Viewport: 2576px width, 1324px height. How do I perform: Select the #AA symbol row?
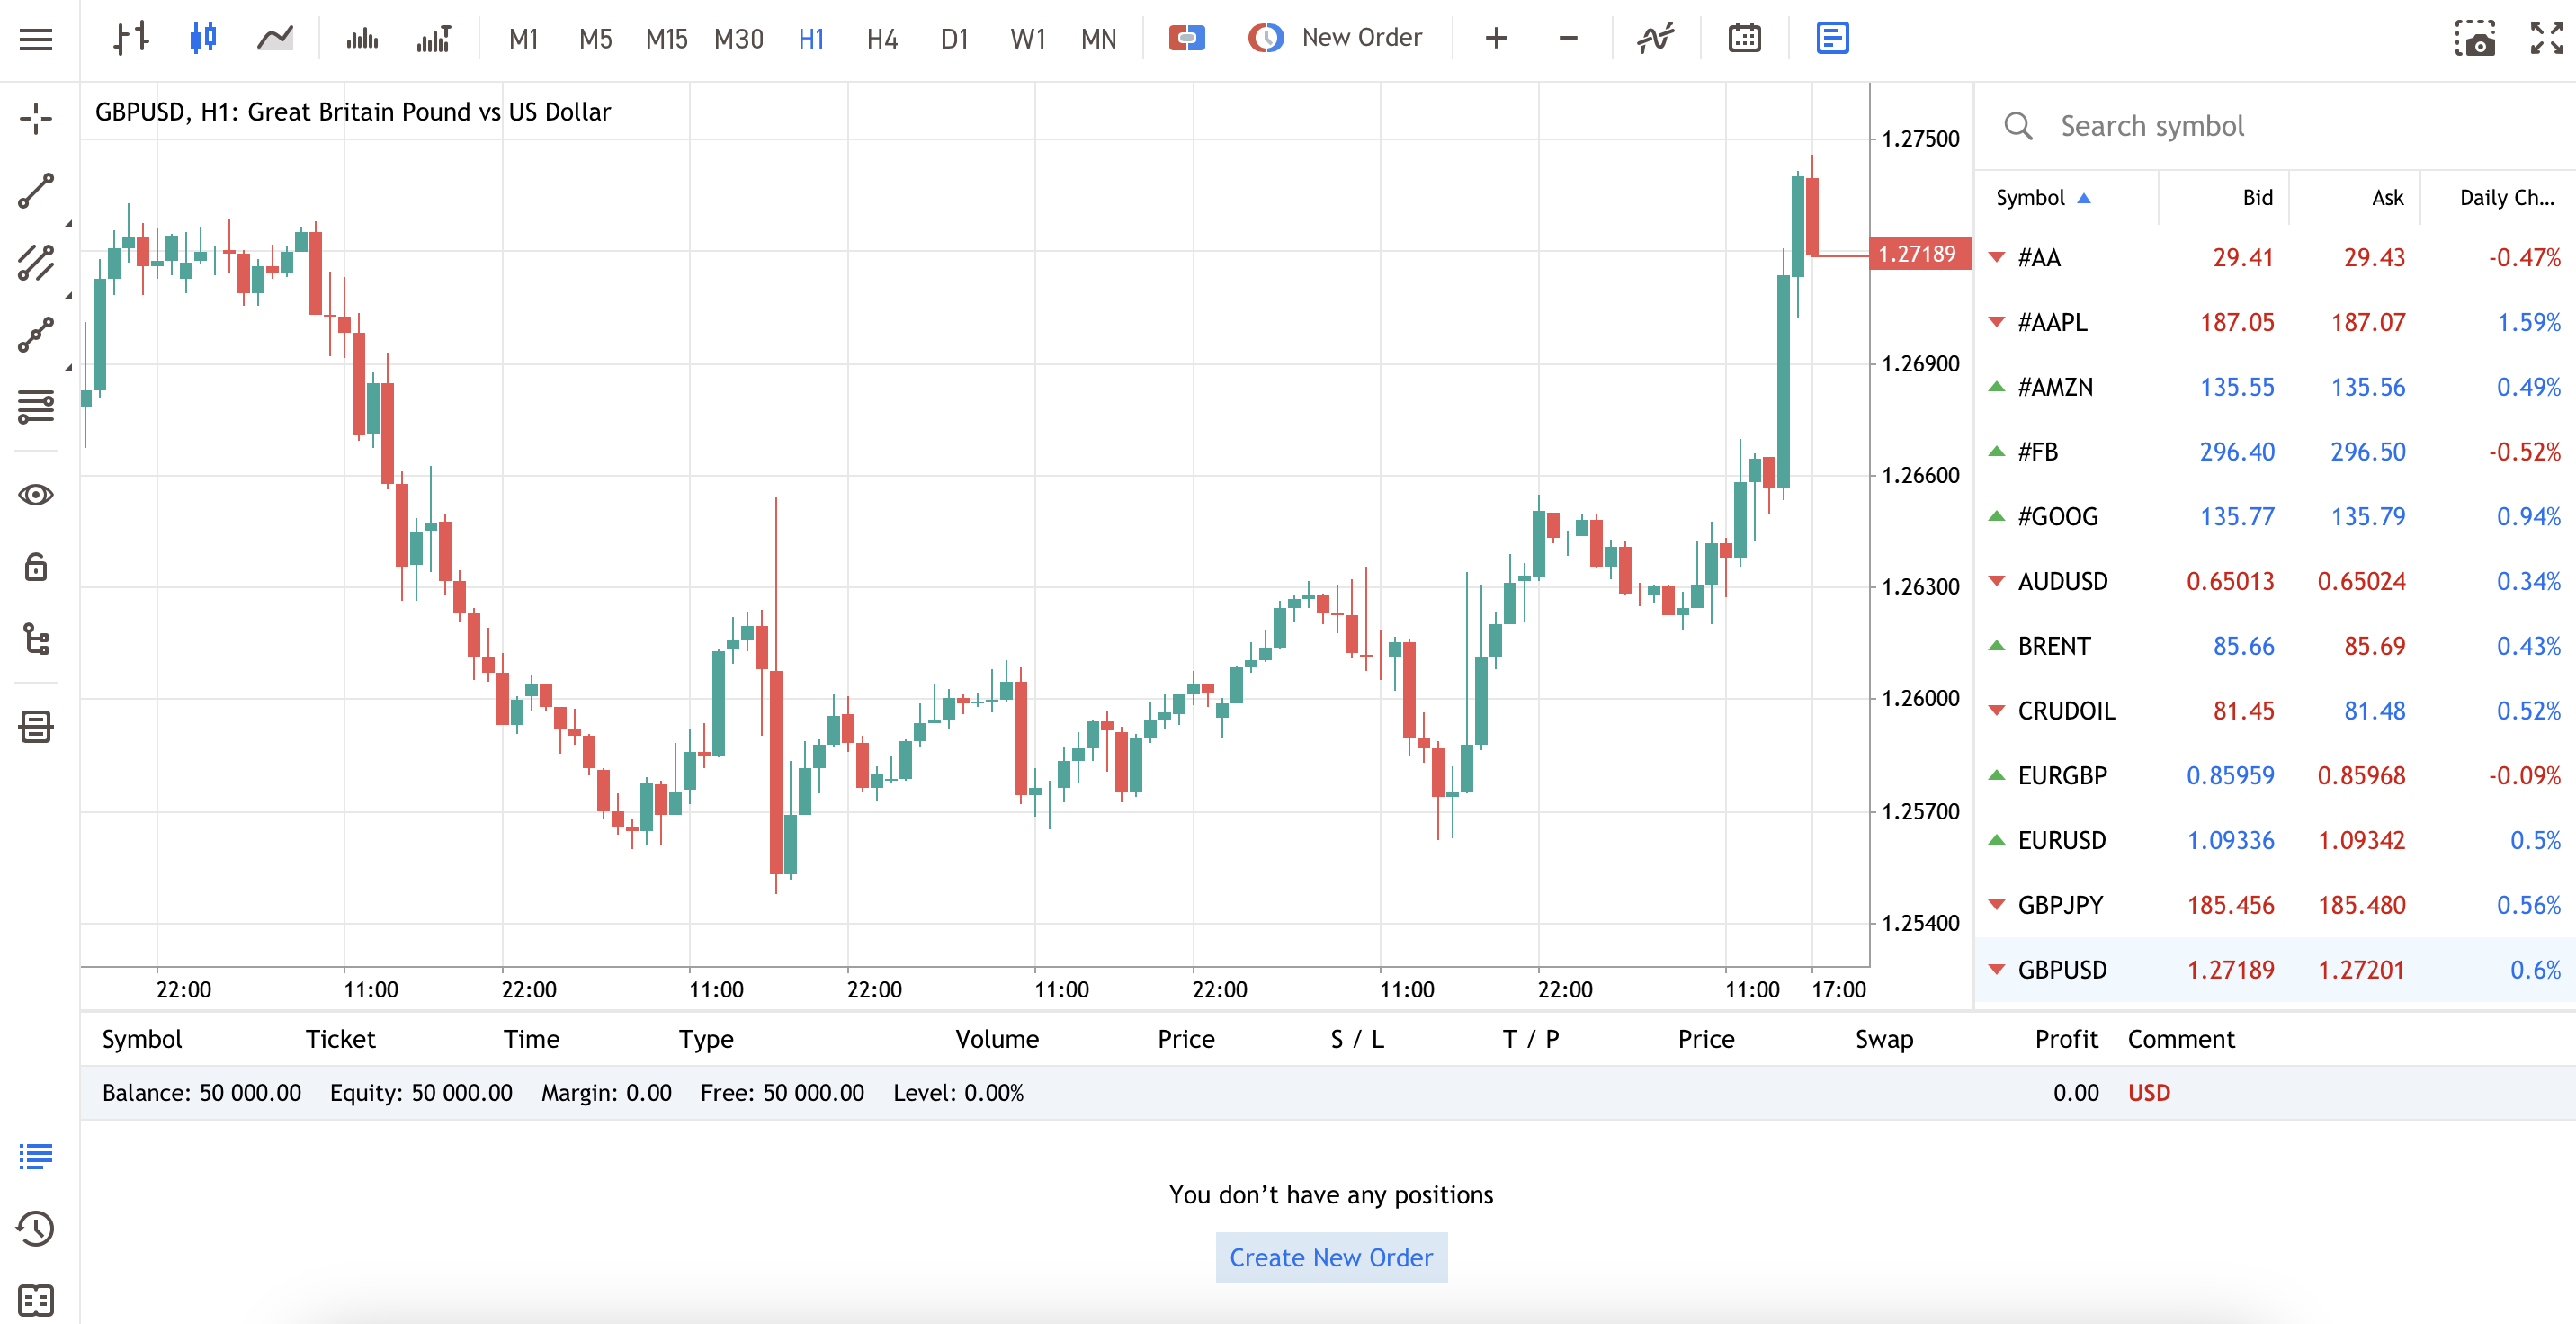2275,258
